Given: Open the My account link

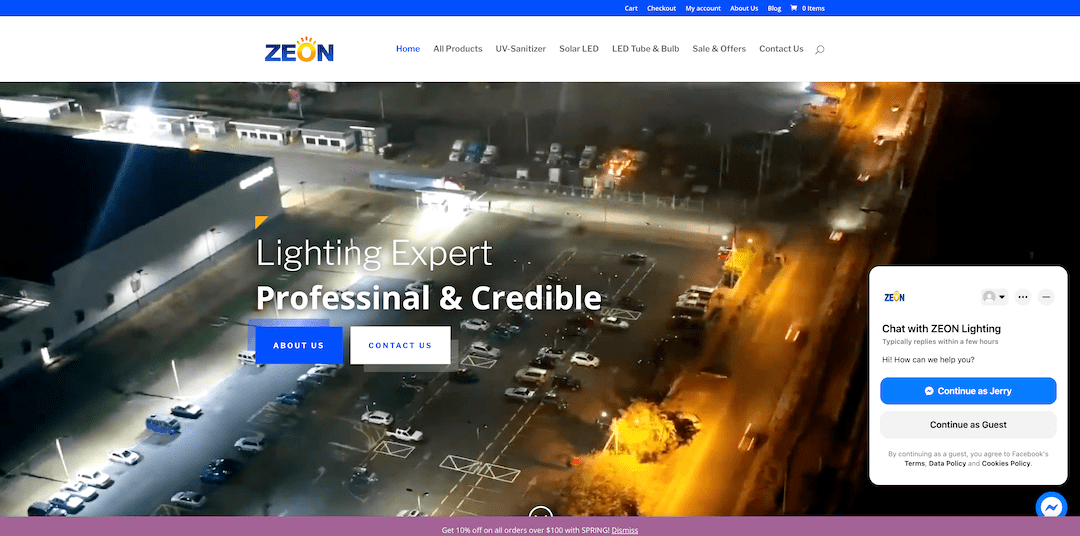Looking at the screenshot, I should click(703, 8).
